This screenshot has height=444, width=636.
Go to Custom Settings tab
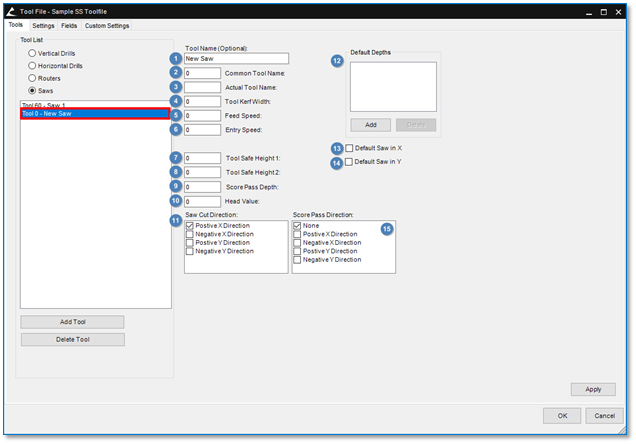coord(107,26)
